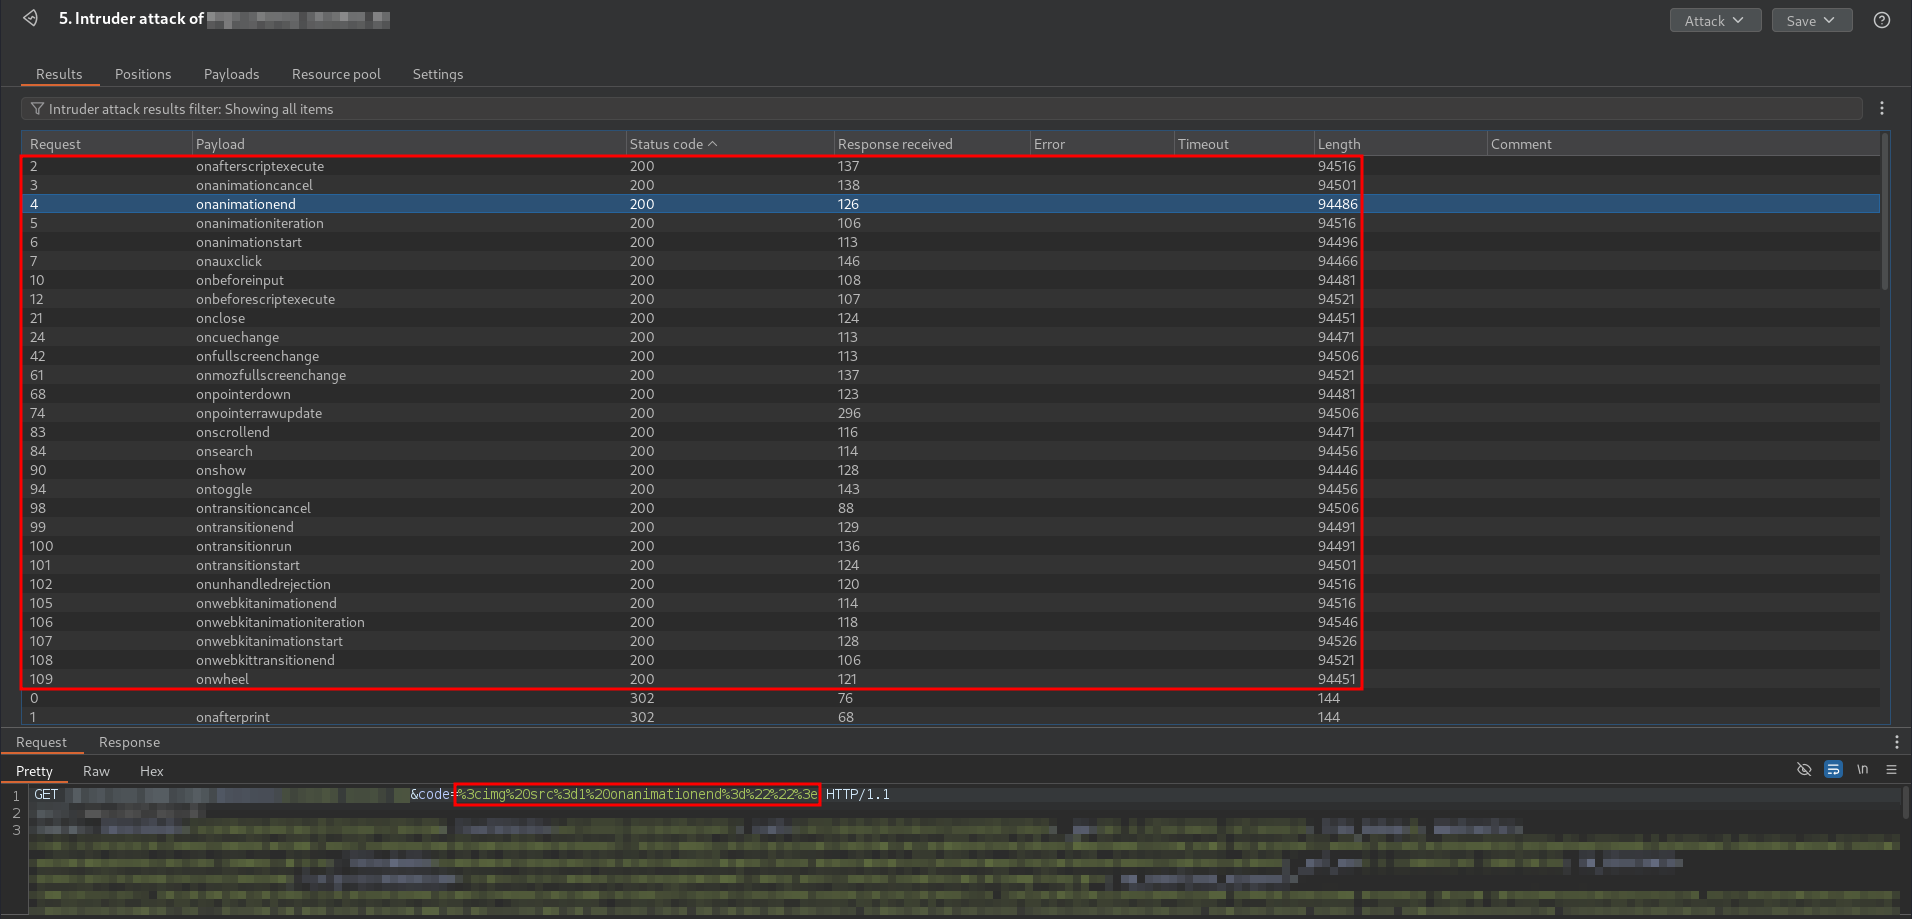Select the onclose payload row

(x=951, y=318)
